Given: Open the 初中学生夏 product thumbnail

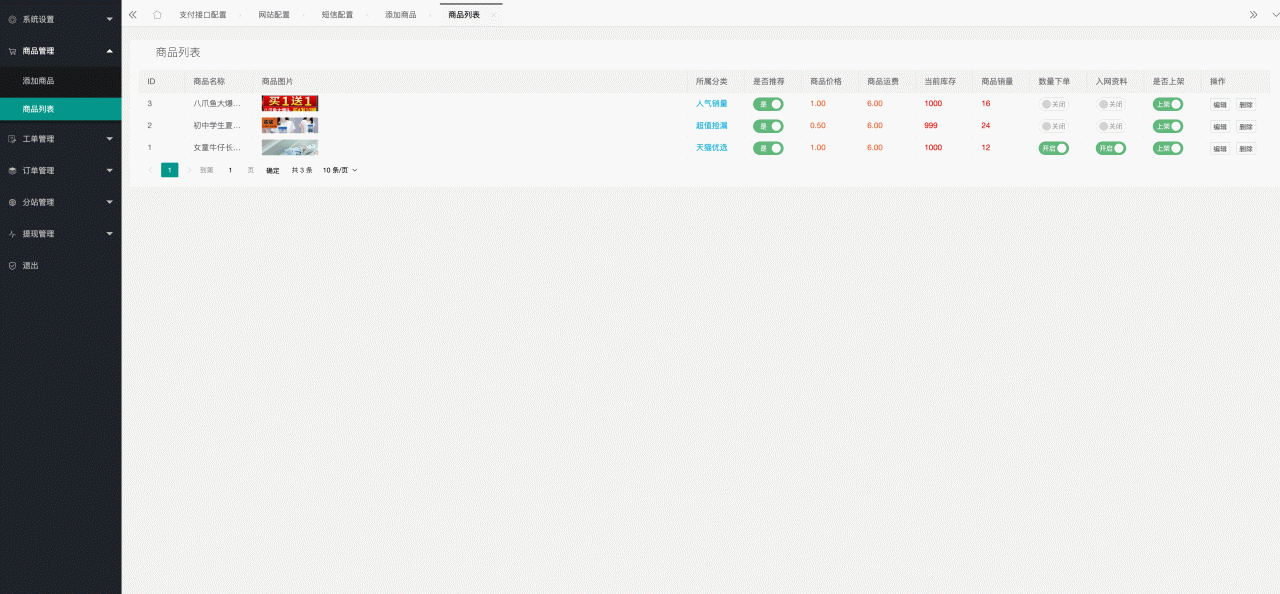Looking at the screenshot, I should click(290, 125).
